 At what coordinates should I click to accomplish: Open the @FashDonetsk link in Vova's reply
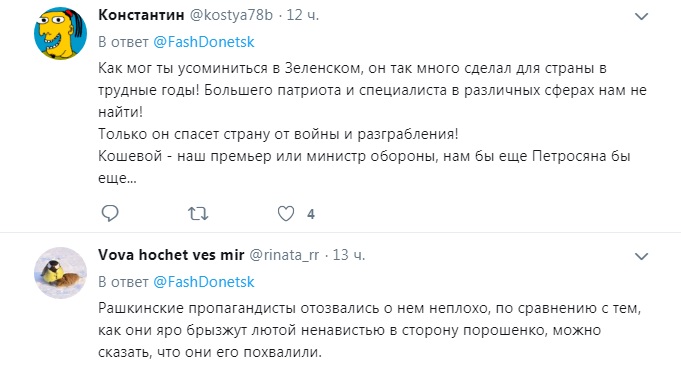pyautogui.click(x=204, y=282)
